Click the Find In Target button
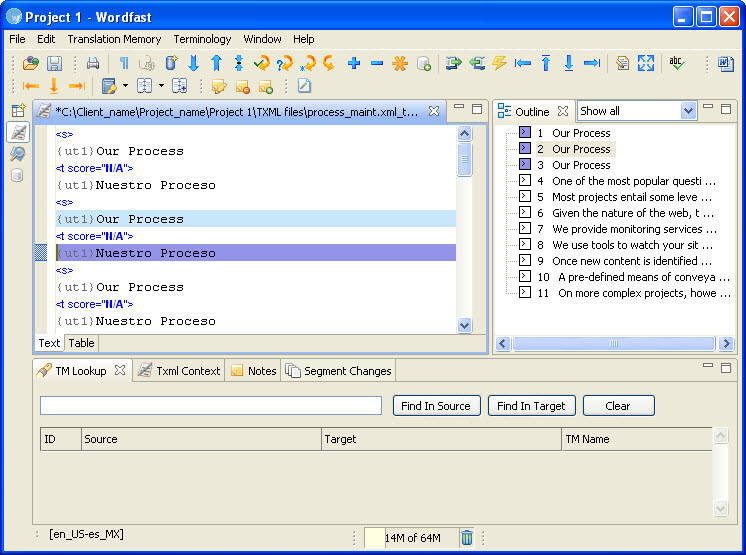This screenshot has width=746, height=555. tap(531, 406)
